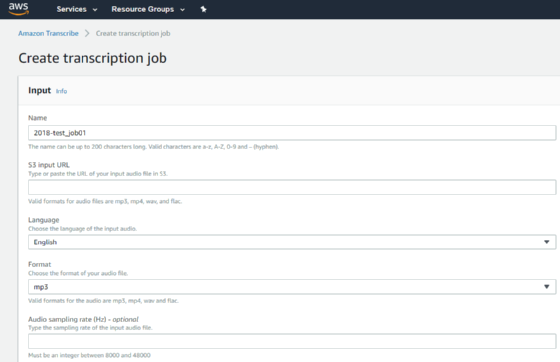Click the AWS logo home icon
The image size is (560, 362).
click(x=19, y=9)
